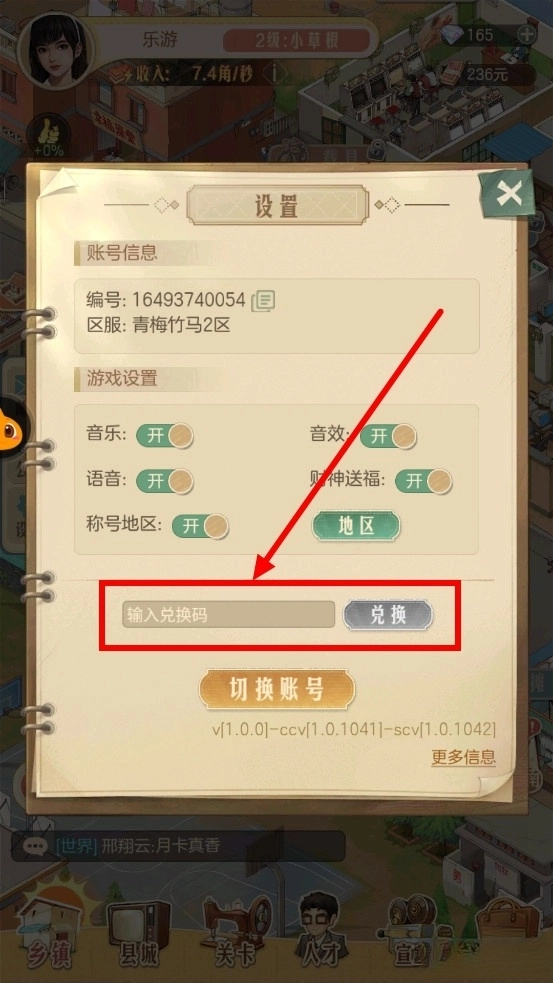The width and height of the screenshot is (553, 983).
Task: Turn off the 语音 voice switch
Action: (x=165, y=481)
